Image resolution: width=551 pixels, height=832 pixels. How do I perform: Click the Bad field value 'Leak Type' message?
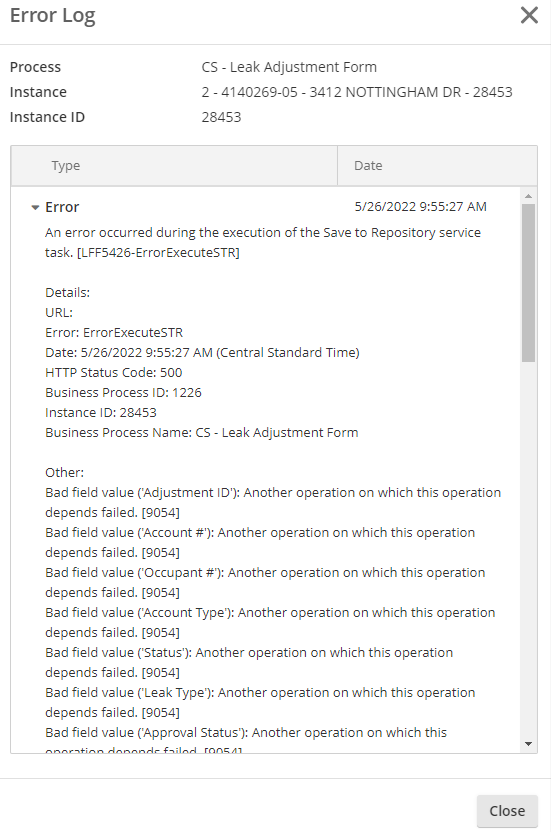[260, 703]
